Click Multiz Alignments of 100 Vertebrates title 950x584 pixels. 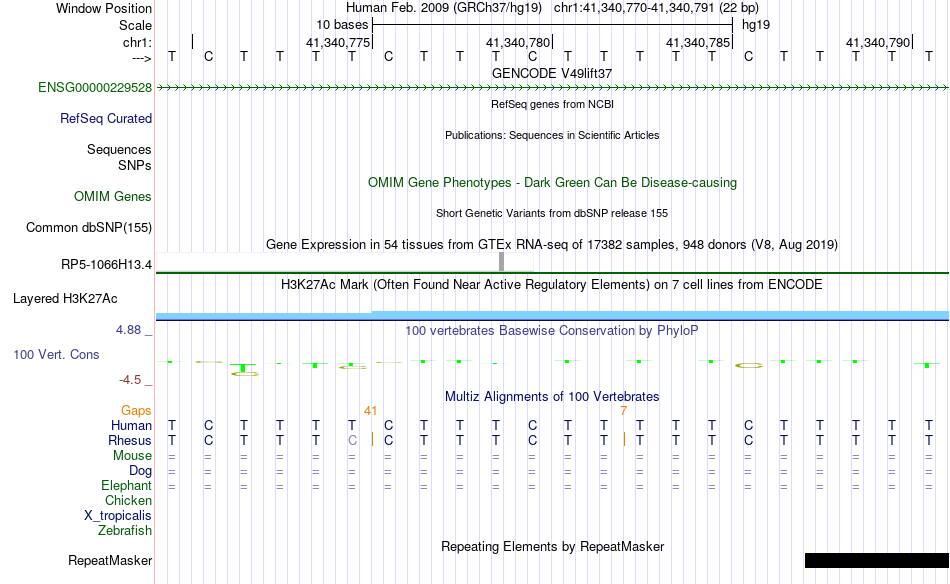point(552,397)
